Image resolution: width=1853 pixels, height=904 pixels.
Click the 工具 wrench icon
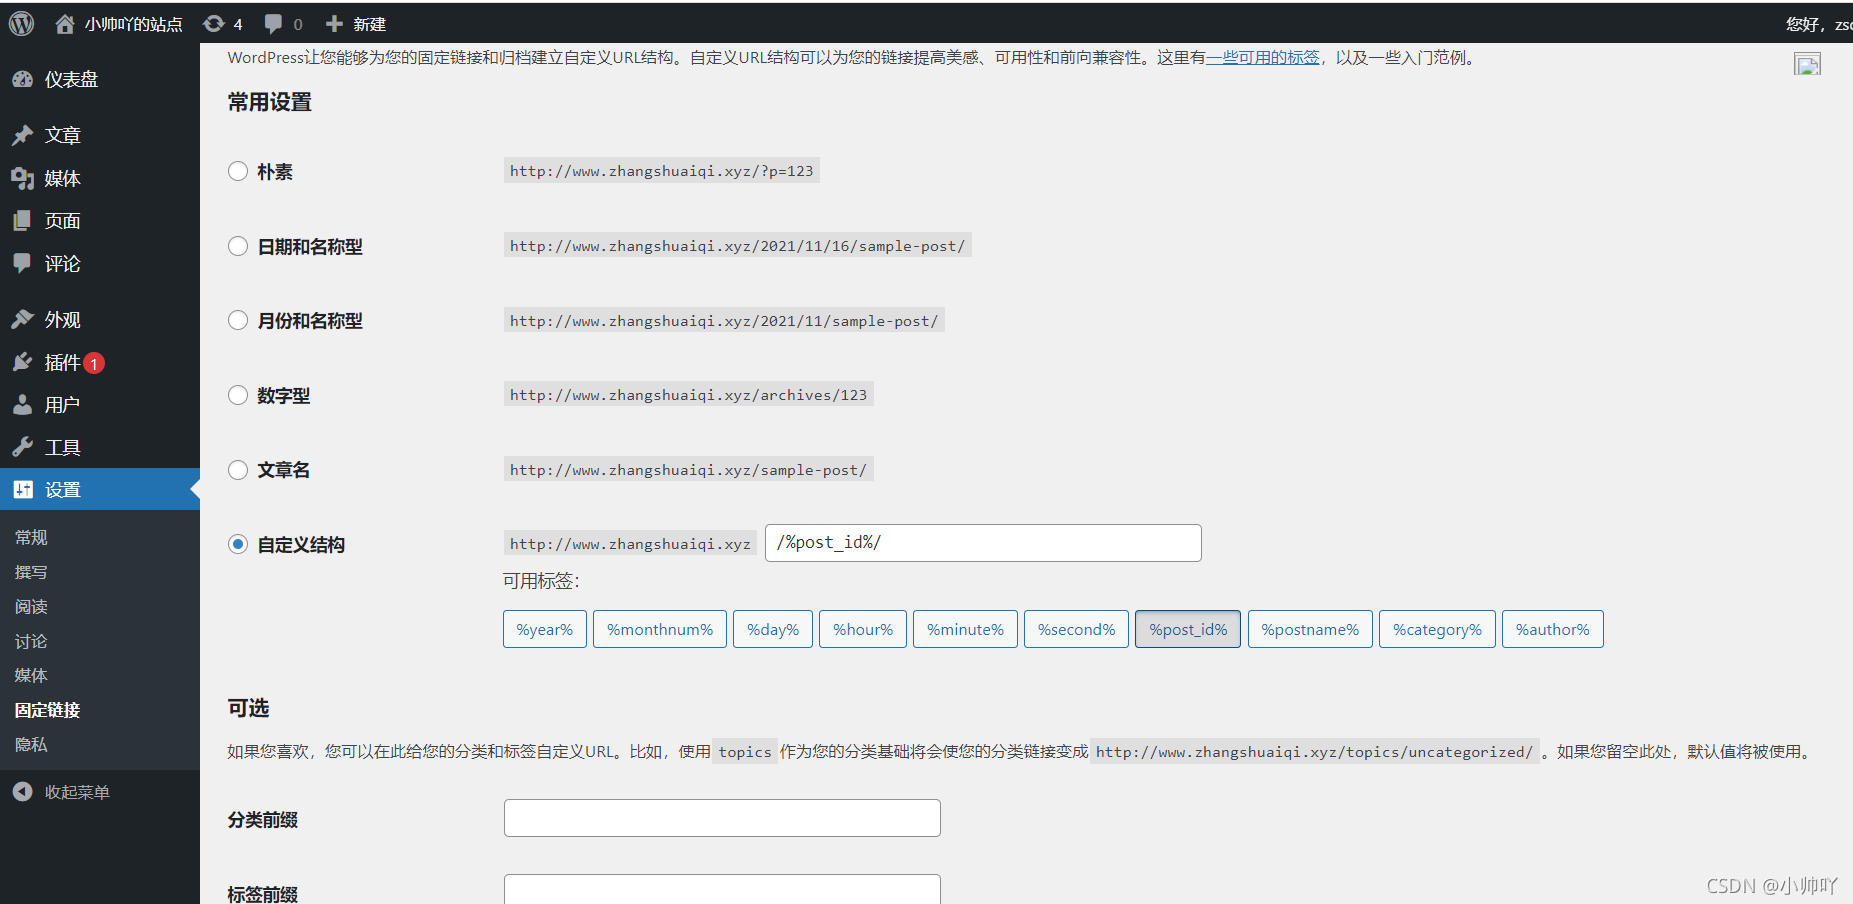coord(22,447)
